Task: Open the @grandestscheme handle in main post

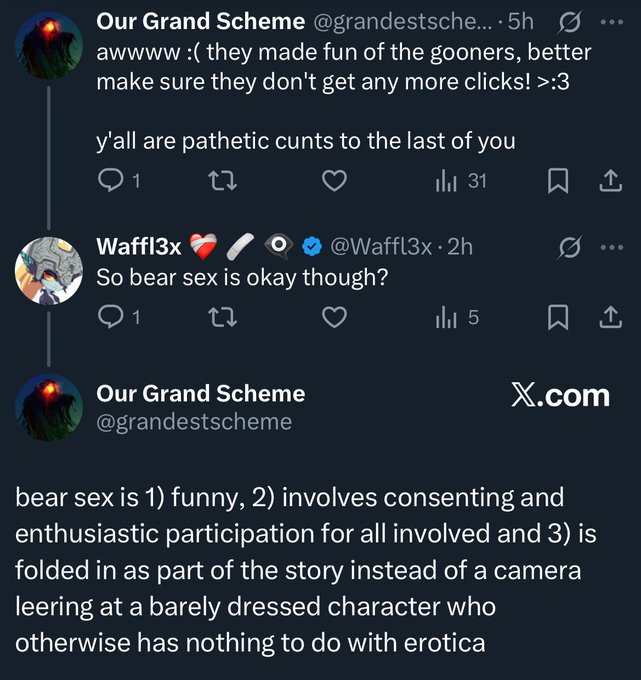Action: (194, 422)
